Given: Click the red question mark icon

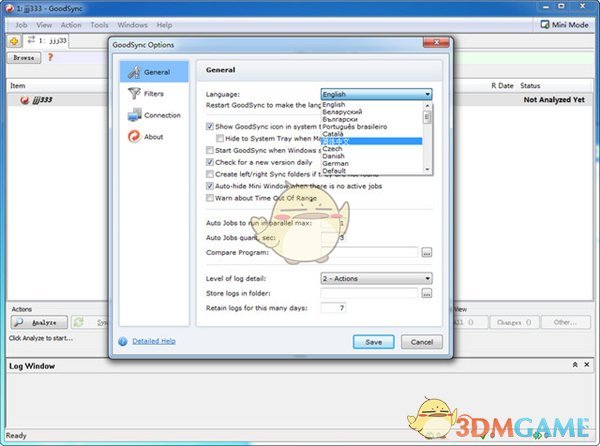Looking at the screenshot, I should 50,57.
